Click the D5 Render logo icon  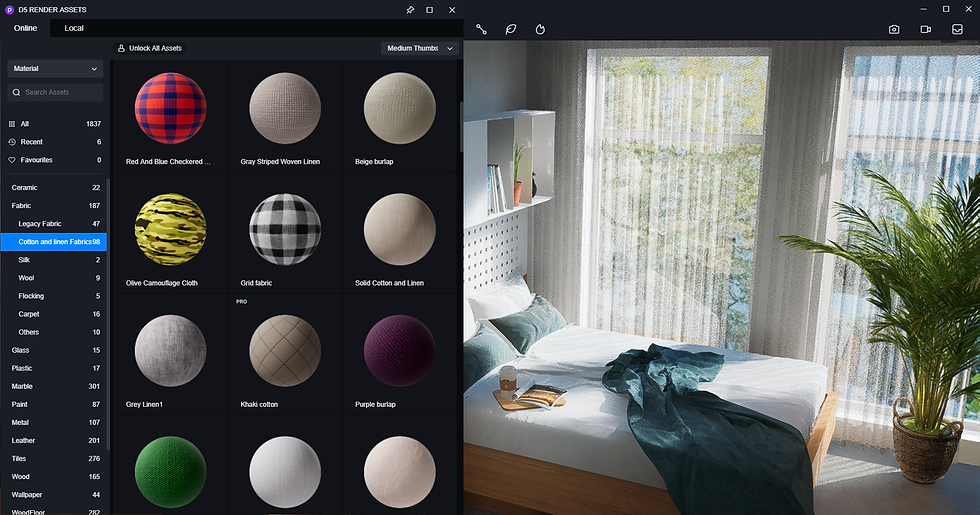tap(9, 10)
